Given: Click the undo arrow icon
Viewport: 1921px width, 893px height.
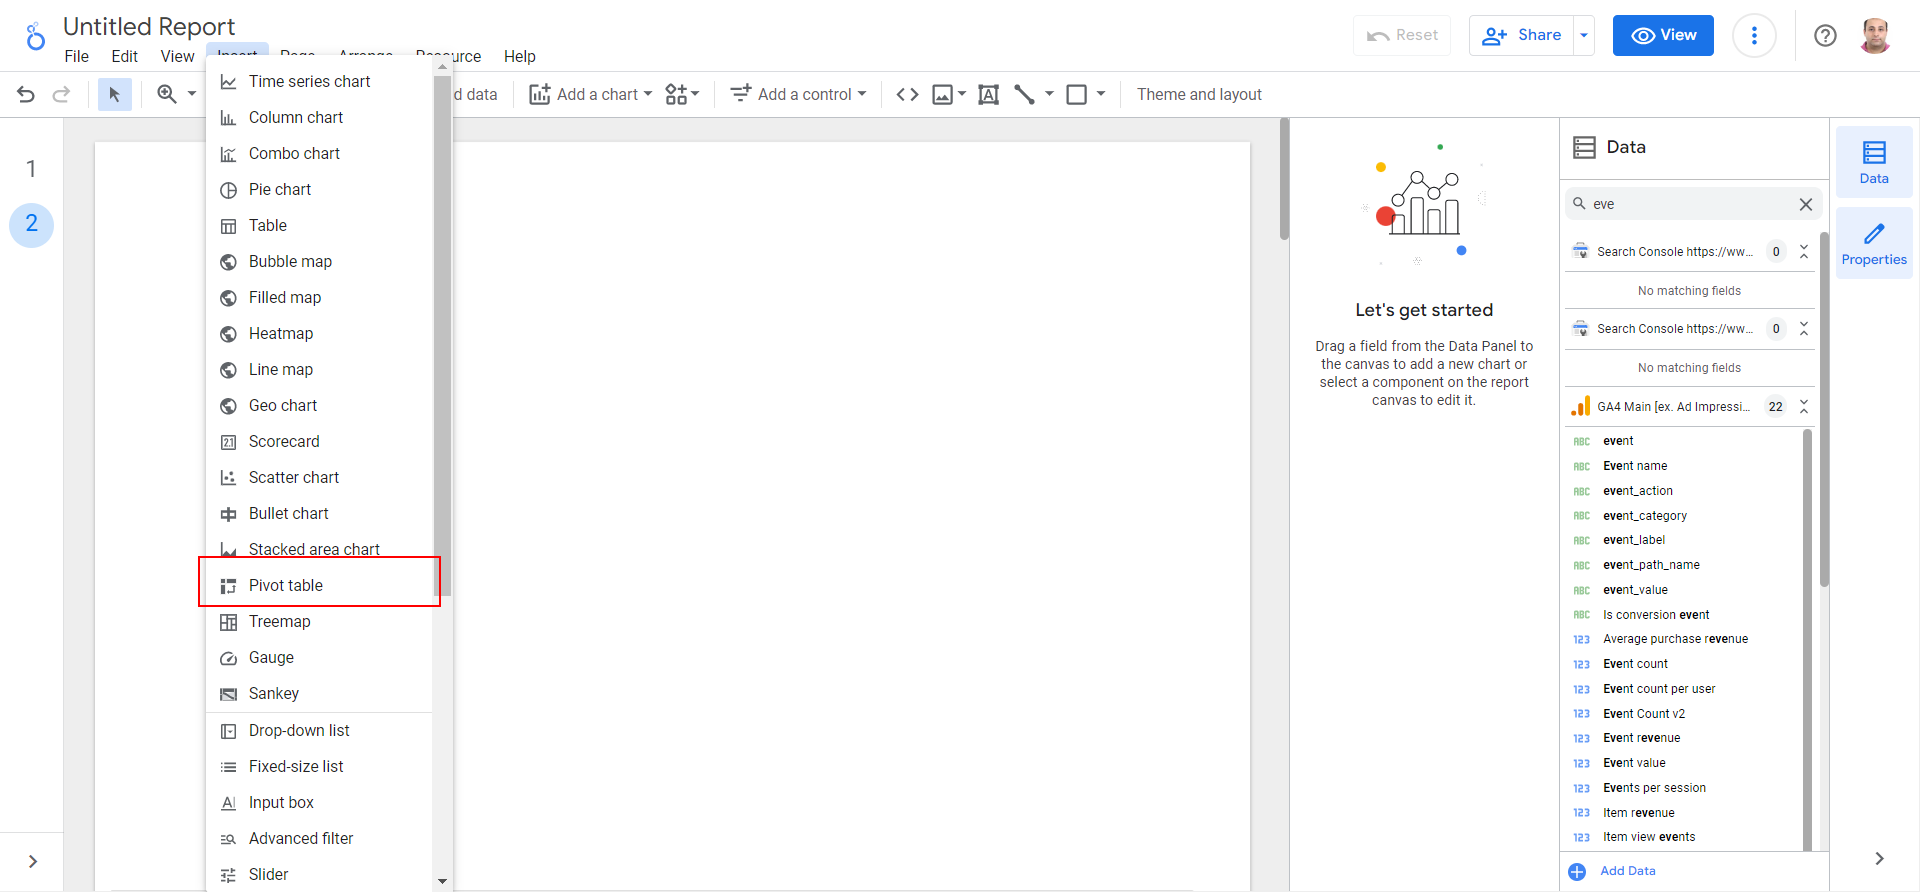Looking at the screenshot, I should (26, 94).
